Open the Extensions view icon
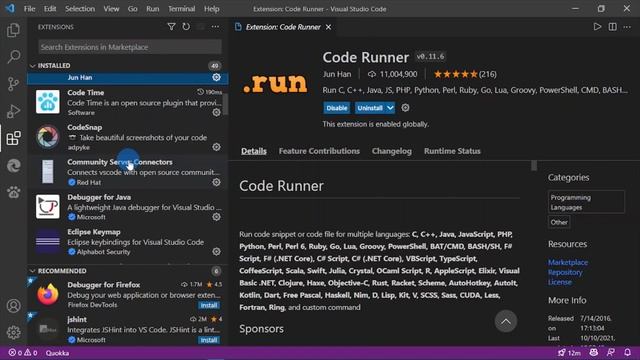This screenshot has height=360, width=640. [13, 138]
